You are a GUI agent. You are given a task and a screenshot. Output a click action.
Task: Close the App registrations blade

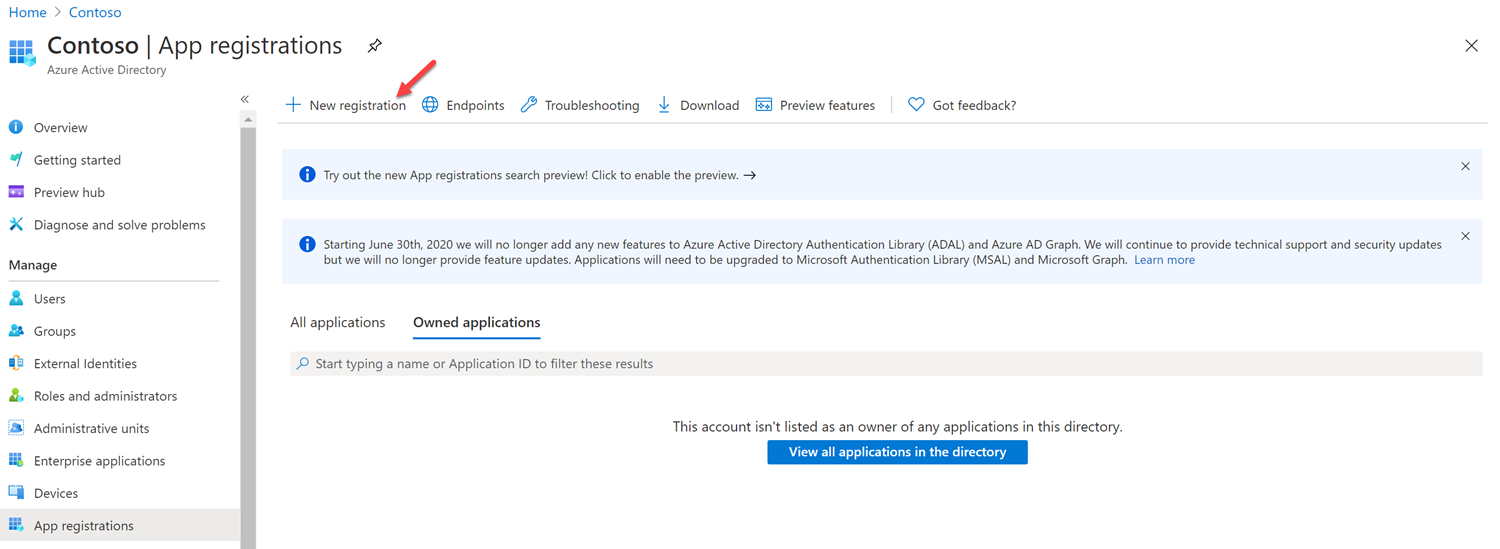[x=1471, y=46]
